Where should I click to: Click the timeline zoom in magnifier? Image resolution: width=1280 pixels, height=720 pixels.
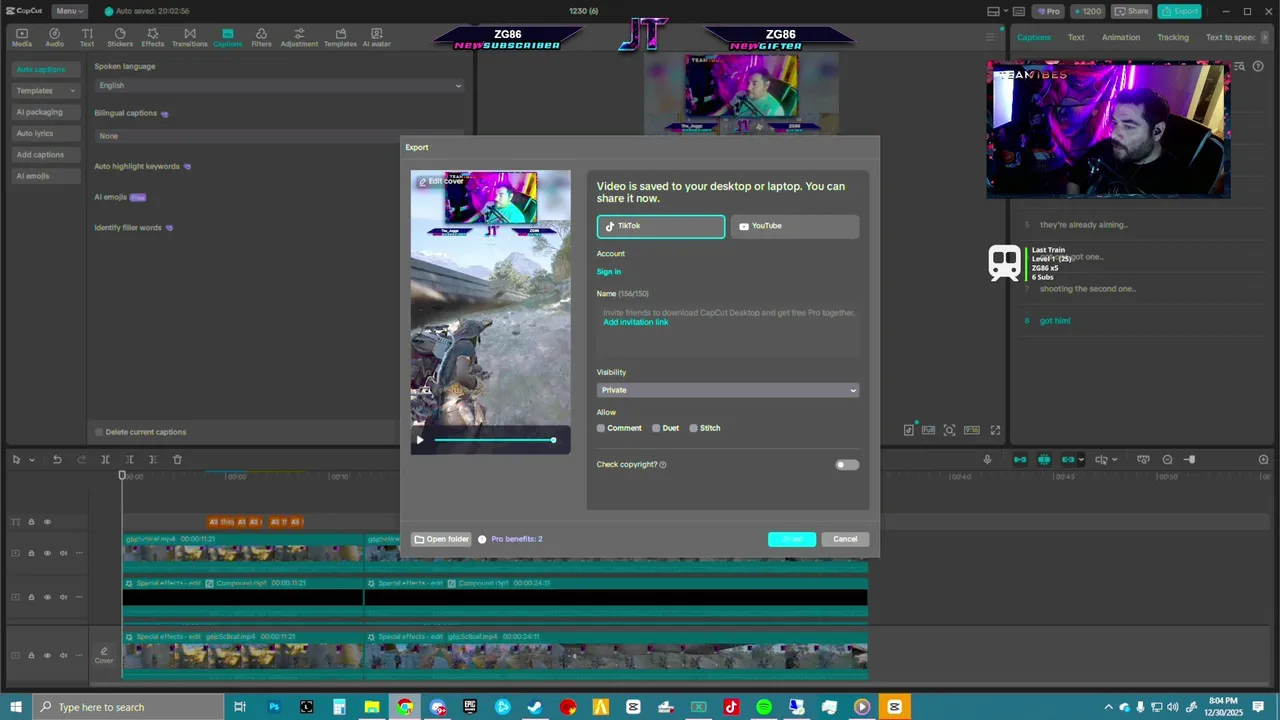pos(1263,460)
